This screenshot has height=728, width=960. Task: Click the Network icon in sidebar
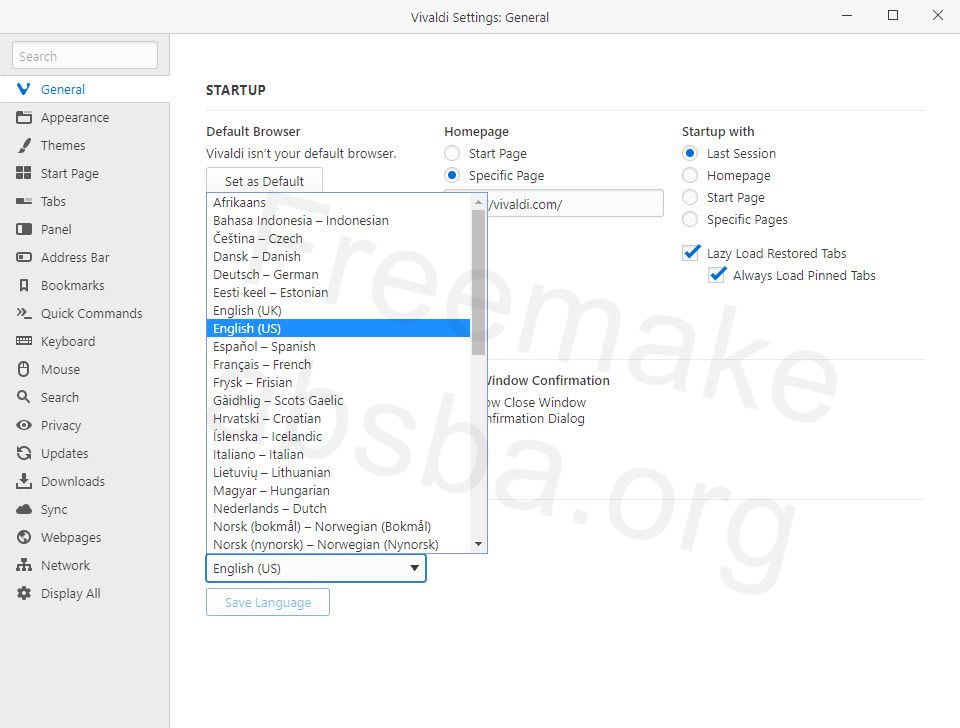click(24, 565)
